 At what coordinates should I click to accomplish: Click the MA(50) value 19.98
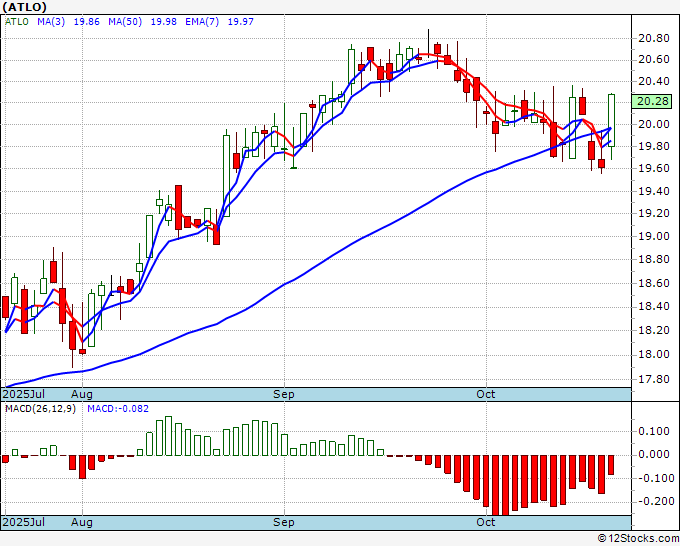point(163,22)
